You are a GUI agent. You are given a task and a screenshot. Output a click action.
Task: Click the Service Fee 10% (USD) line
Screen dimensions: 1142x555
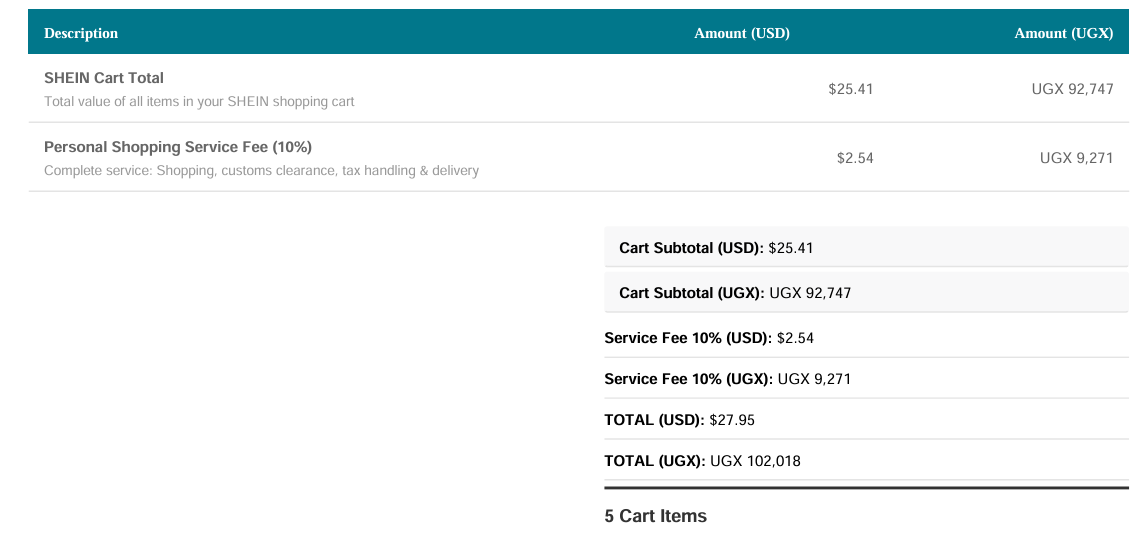pyautogui.click(x=866, y=338)
